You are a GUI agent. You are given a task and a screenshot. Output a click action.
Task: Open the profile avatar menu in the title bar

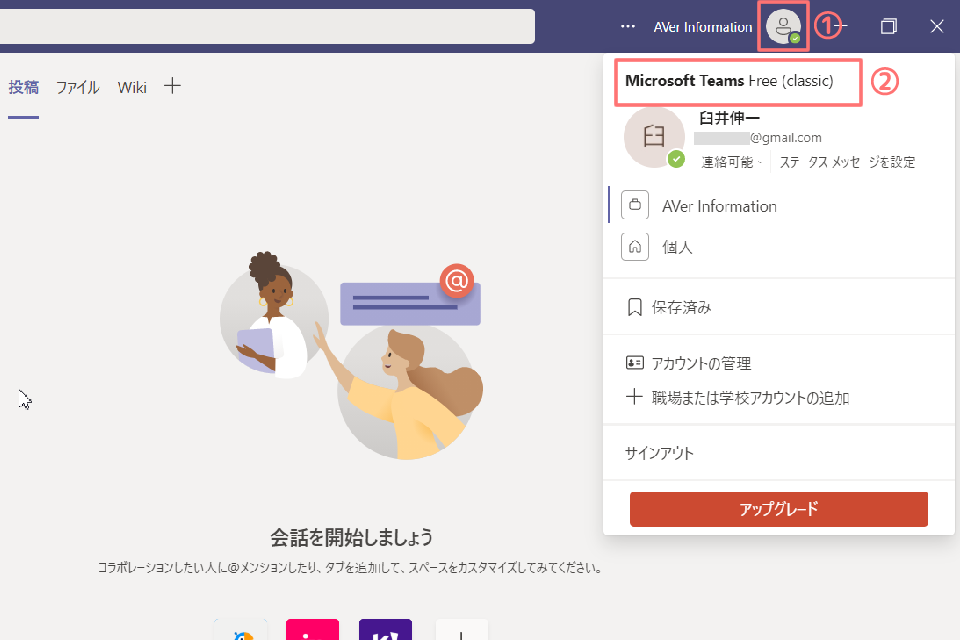[783, 27]
